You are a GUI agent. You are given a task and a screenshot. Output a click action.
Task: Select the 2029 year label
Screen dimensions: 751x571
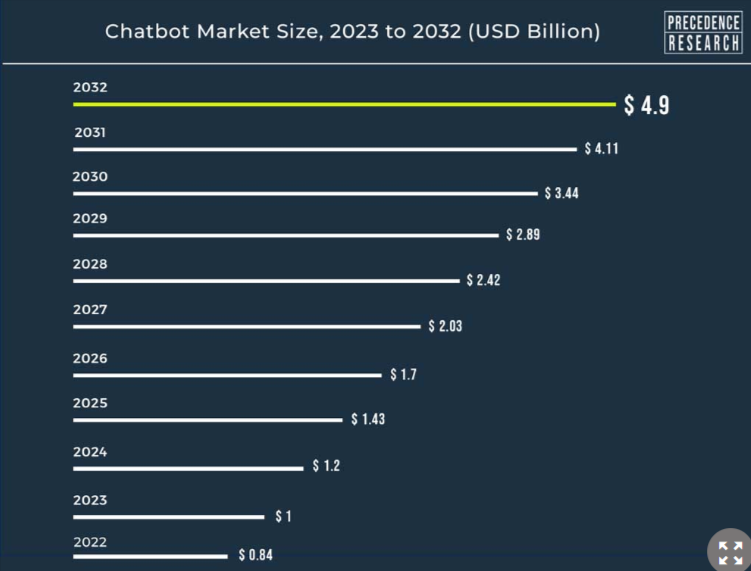[x=90, y=218]
